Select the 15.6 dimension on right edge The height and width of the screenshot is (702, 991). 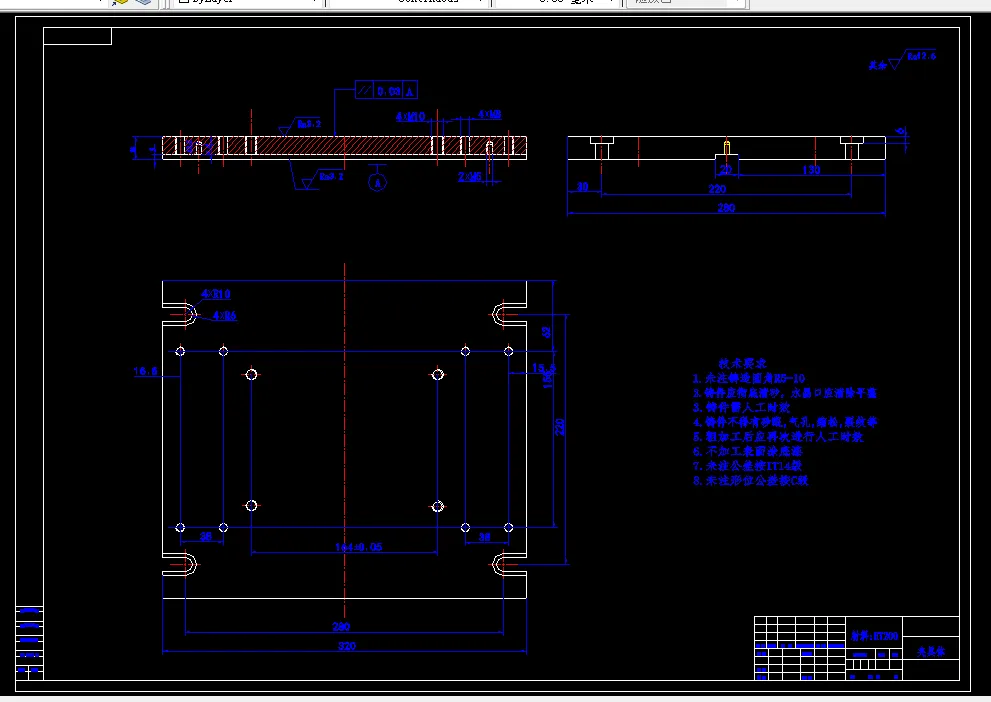click(x=544, y=368)
